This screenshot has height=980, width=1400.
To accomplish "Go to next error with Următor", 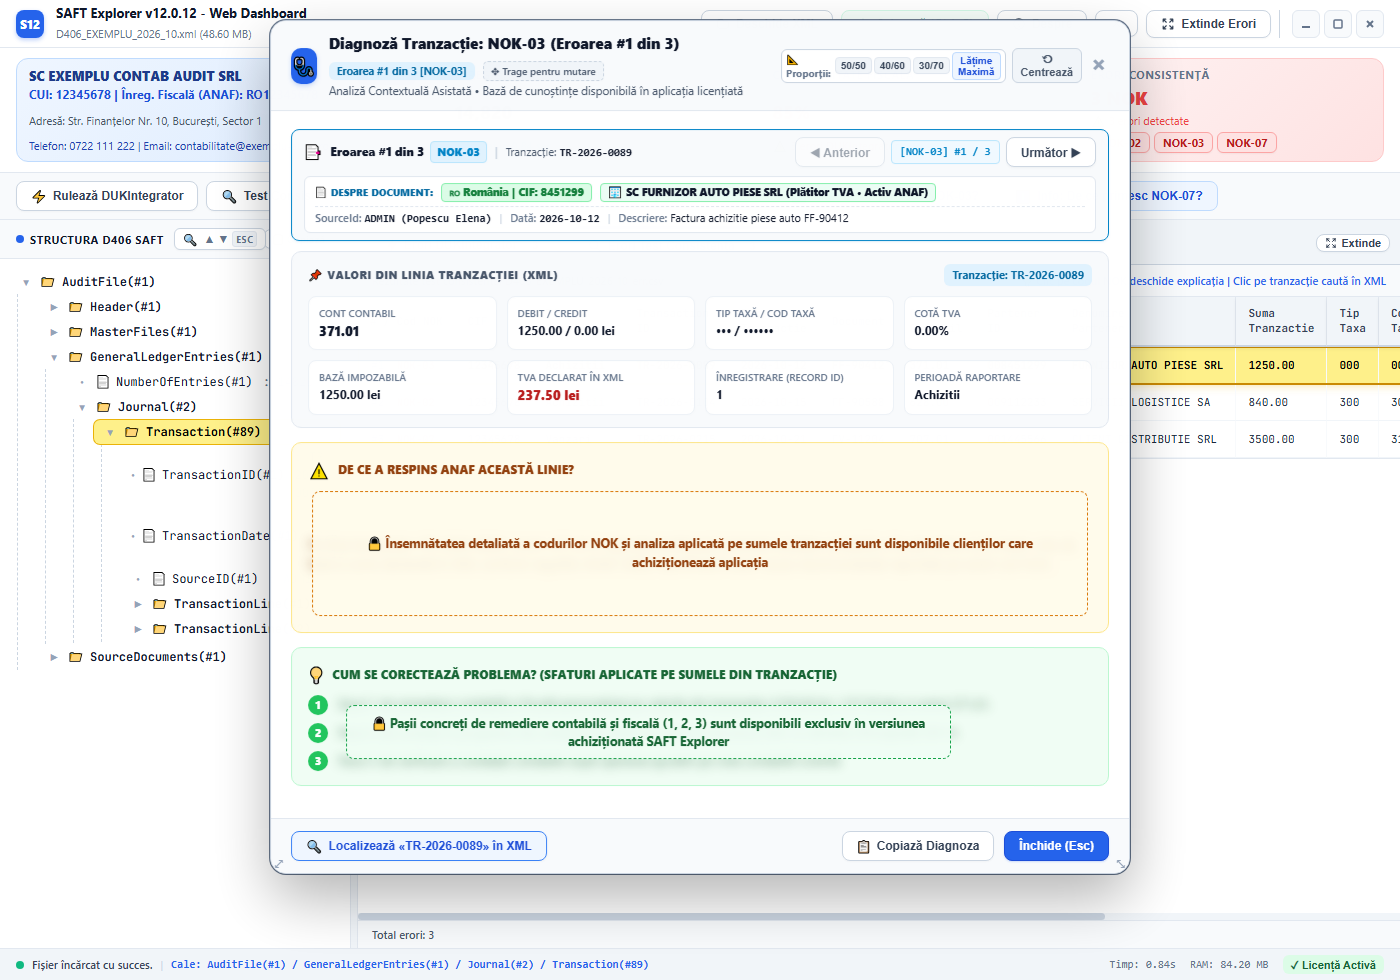I will coord(1051,153).
